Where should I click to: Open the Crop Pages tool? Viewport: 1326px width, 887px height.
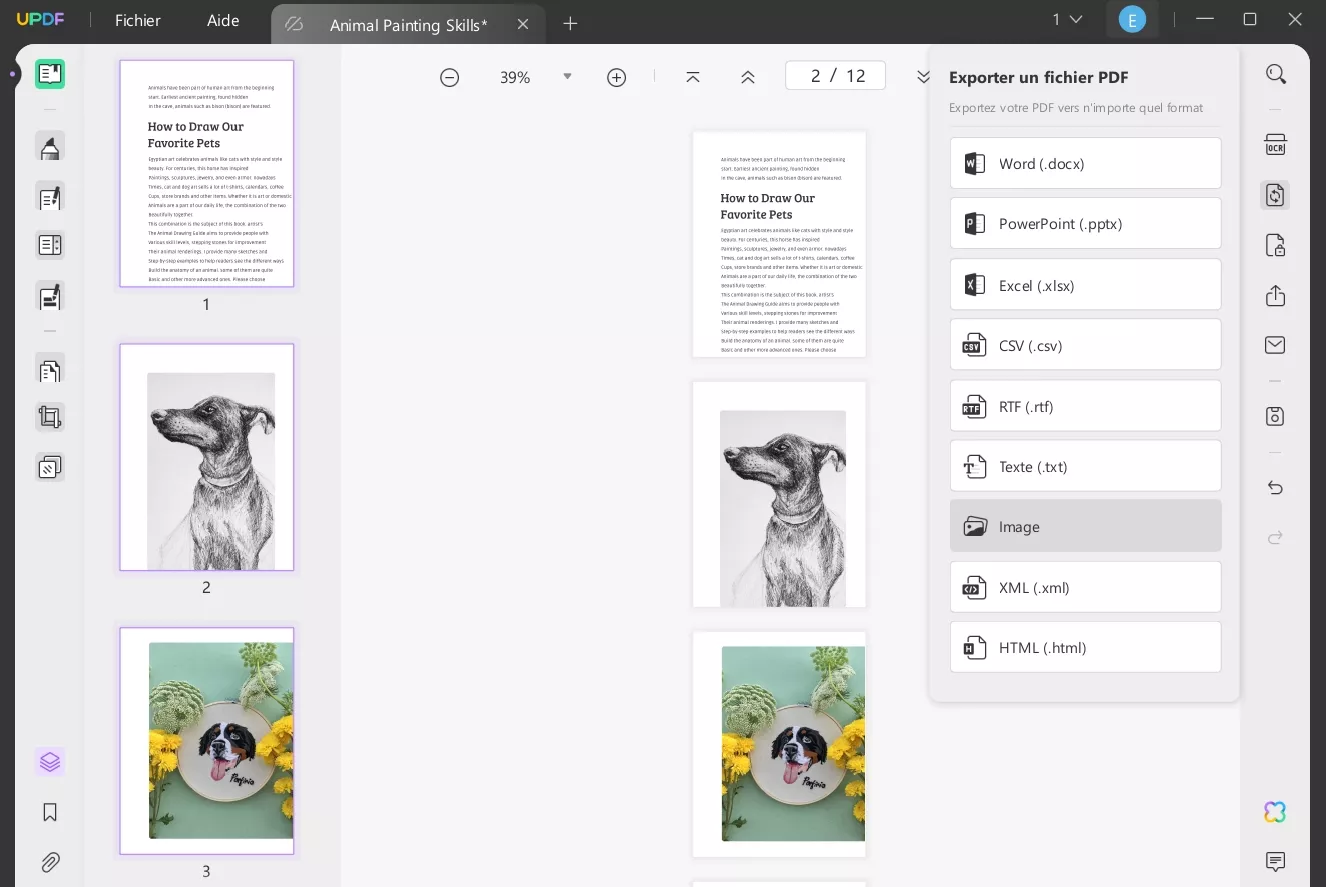click(50, 417)
